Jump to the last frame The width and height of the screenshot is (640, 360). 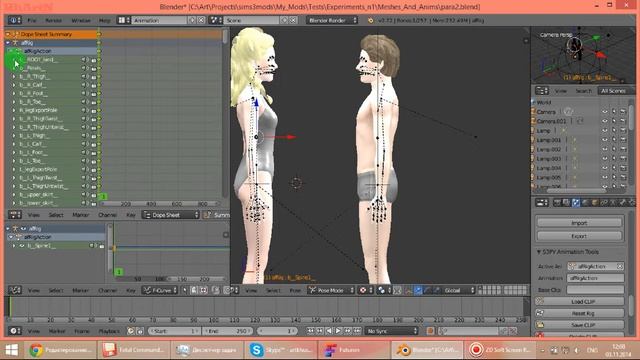point(357,331)
